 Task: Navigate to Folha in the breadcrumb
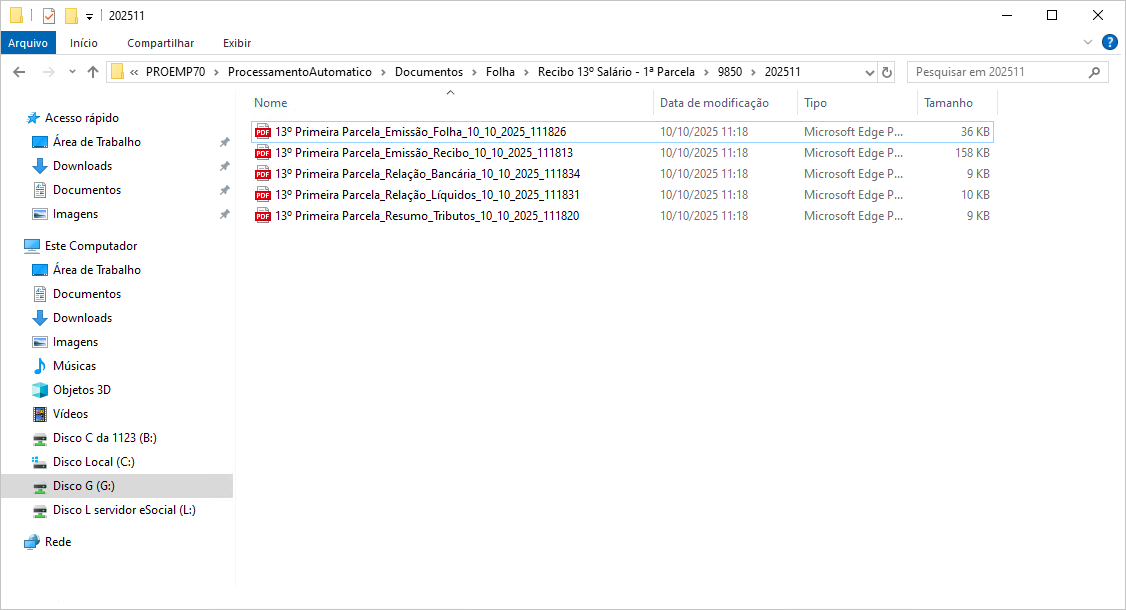coord(500,72)
